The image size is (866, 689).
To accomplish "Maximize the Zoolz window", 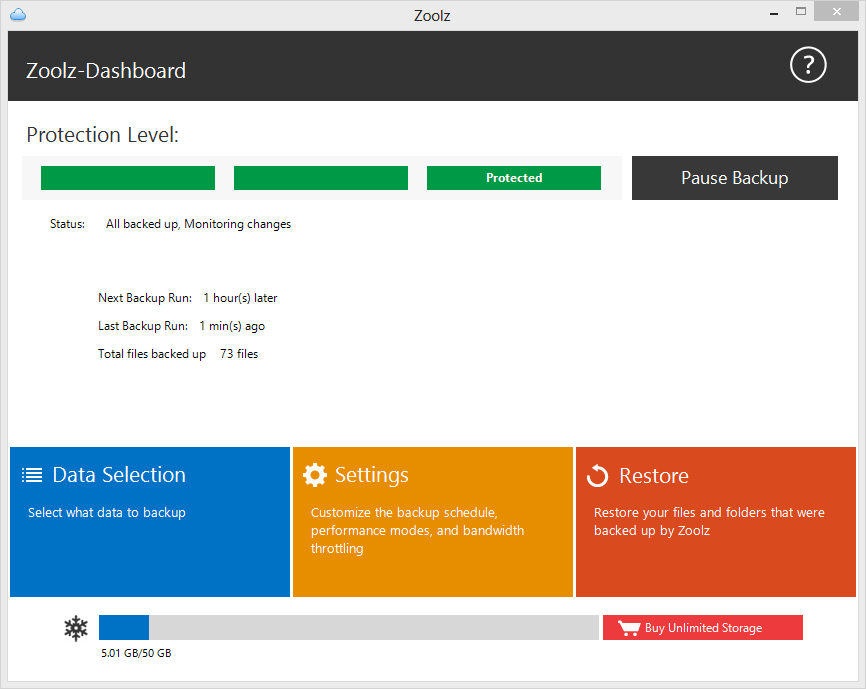I will tap(801, 12).
